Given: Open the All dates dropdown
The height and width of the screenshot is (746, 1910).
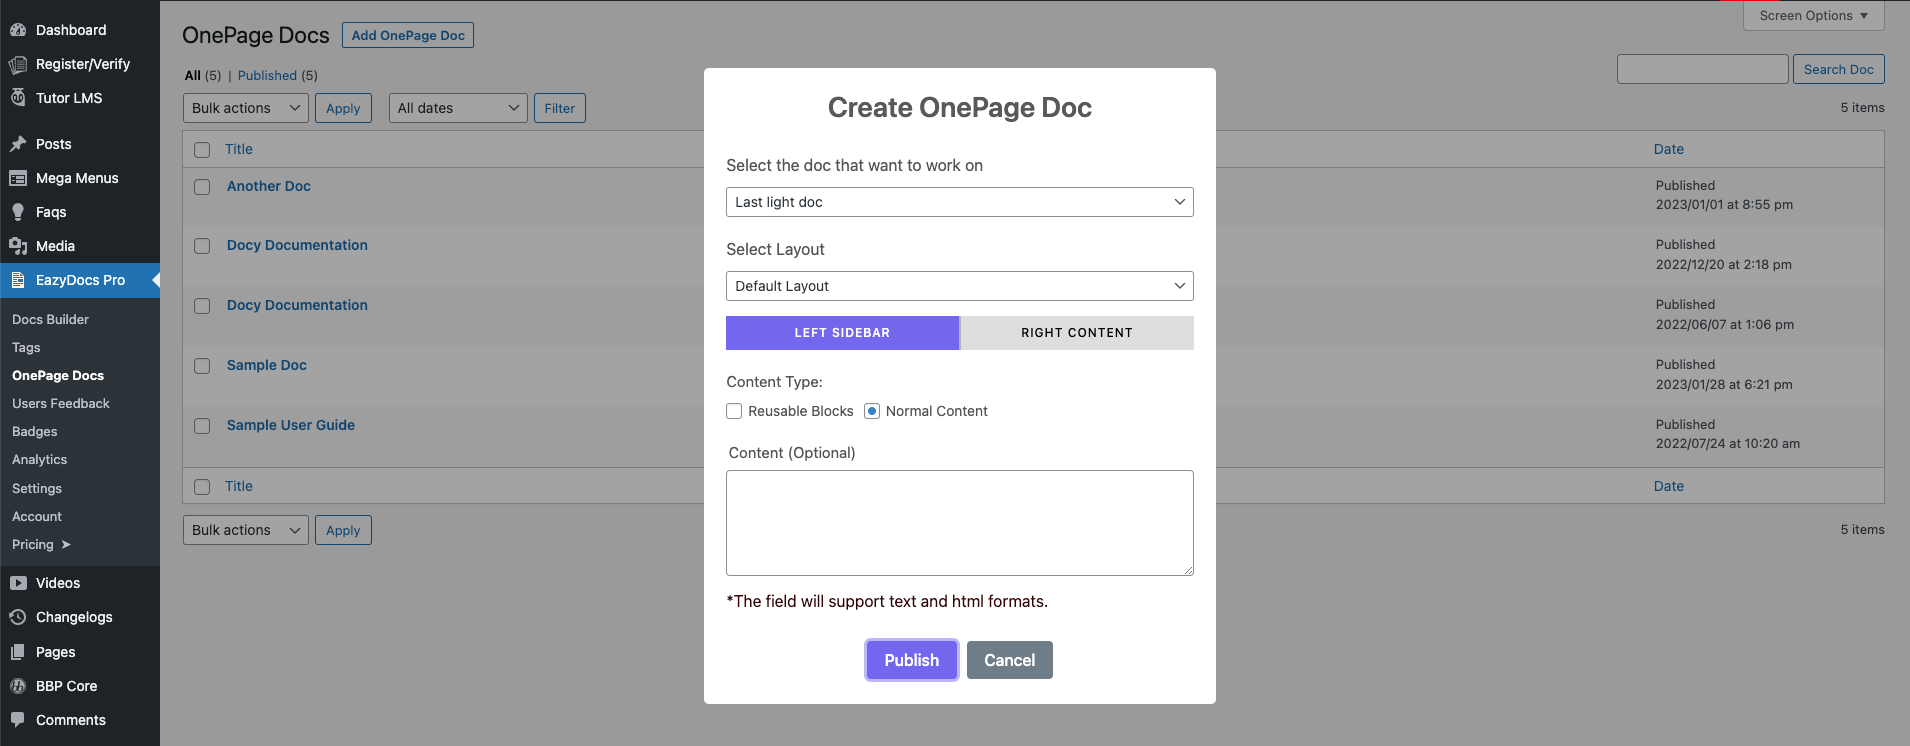Looking at the screenshot, I should [458, 108].
